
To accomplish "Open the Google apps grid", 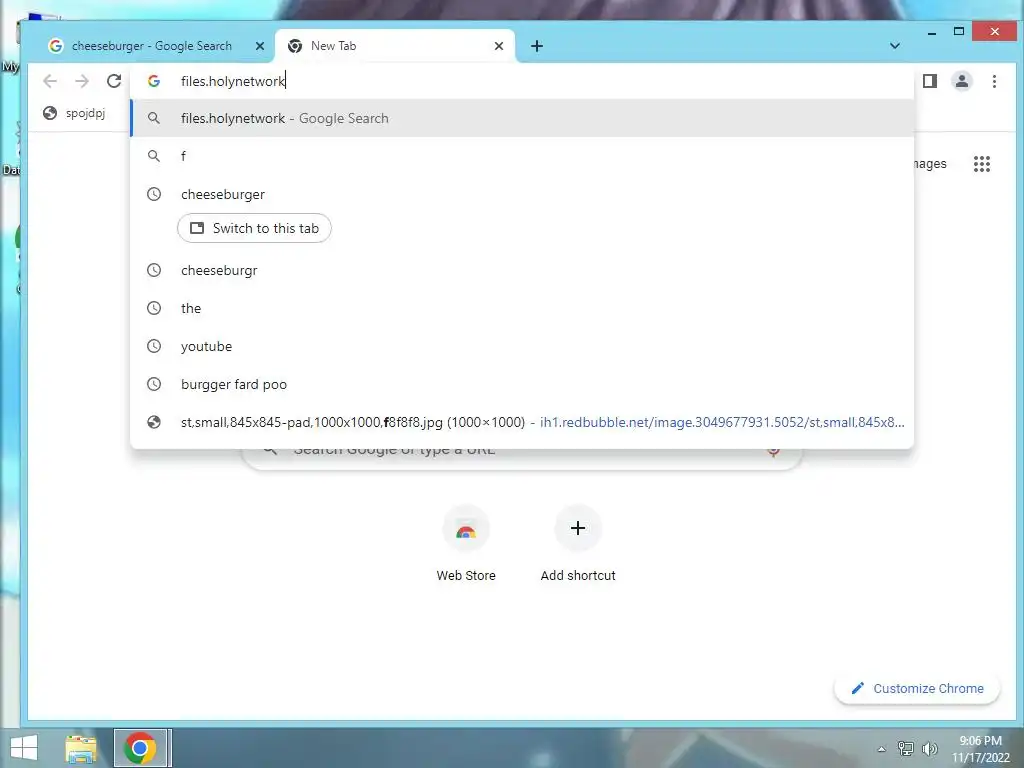I will (x=982, y=164).
